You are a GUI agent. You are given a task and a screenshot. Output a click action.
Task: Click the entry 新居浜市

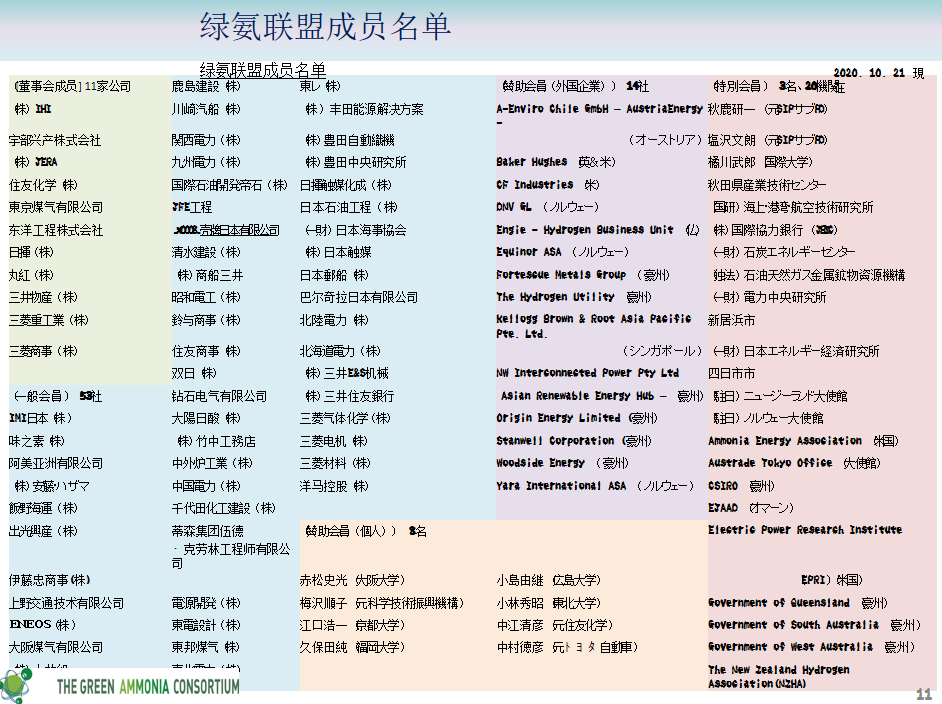pos(731,320)
